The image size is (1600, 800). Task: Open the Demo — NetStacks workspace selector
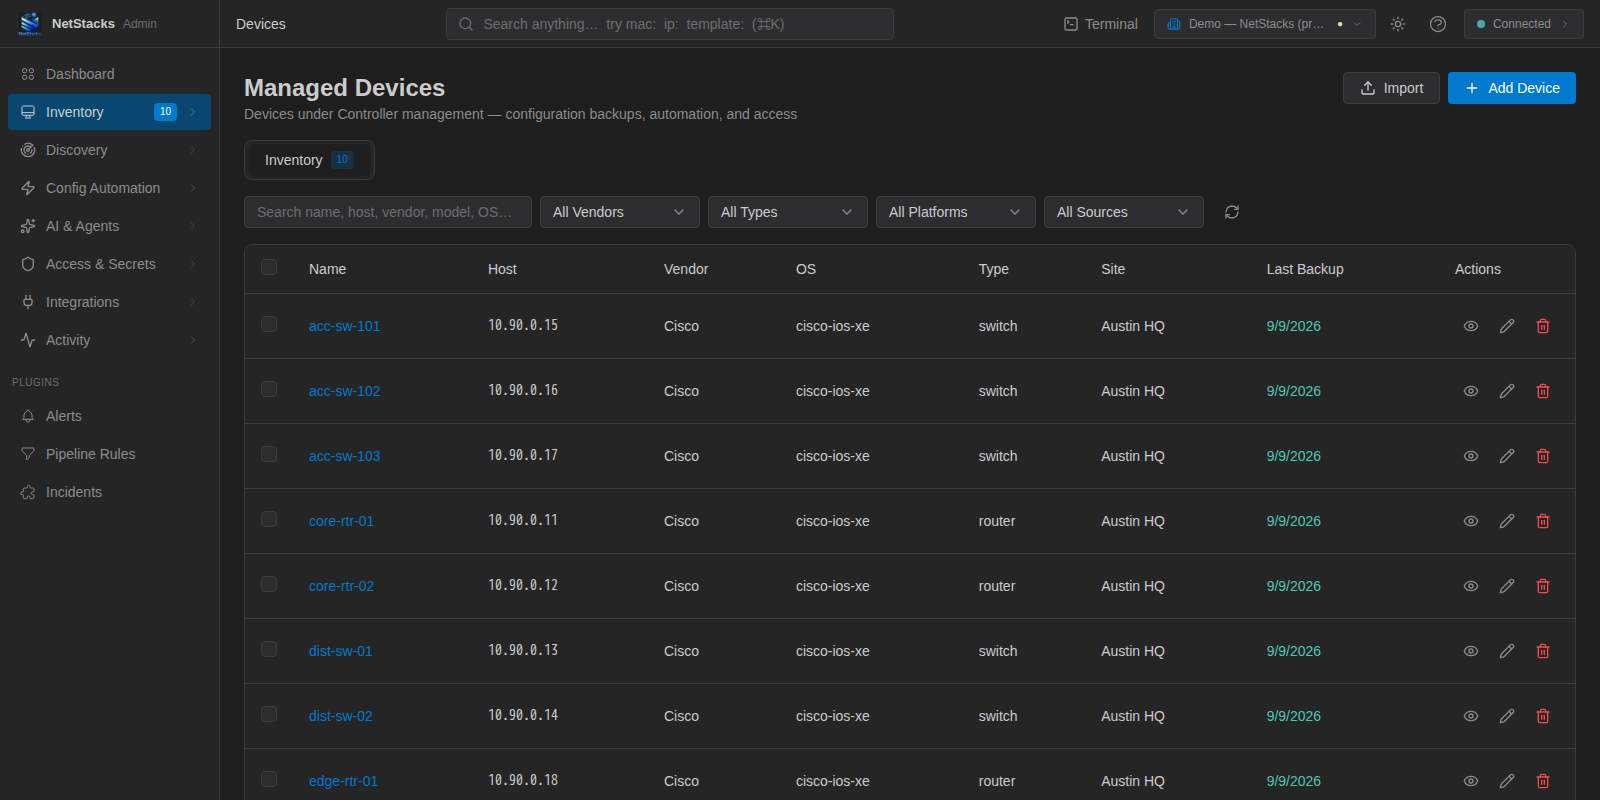1265,24
